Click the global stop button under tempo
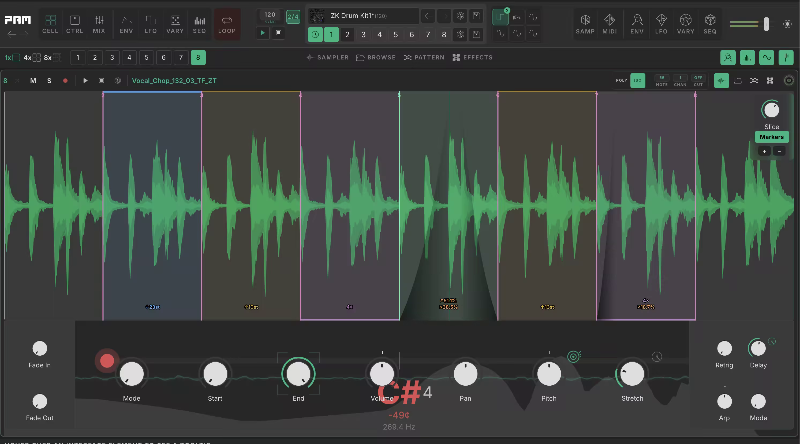 coord(278,33)
